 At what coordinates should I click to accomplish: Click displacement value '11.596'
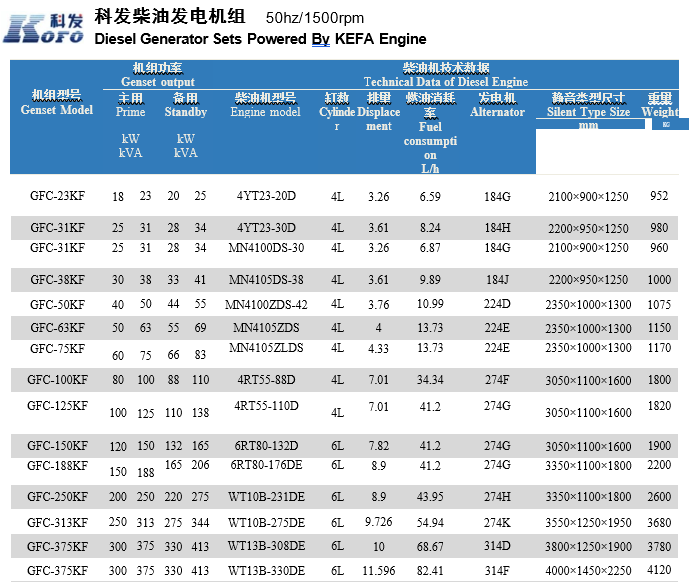click(x=378, y=571)
